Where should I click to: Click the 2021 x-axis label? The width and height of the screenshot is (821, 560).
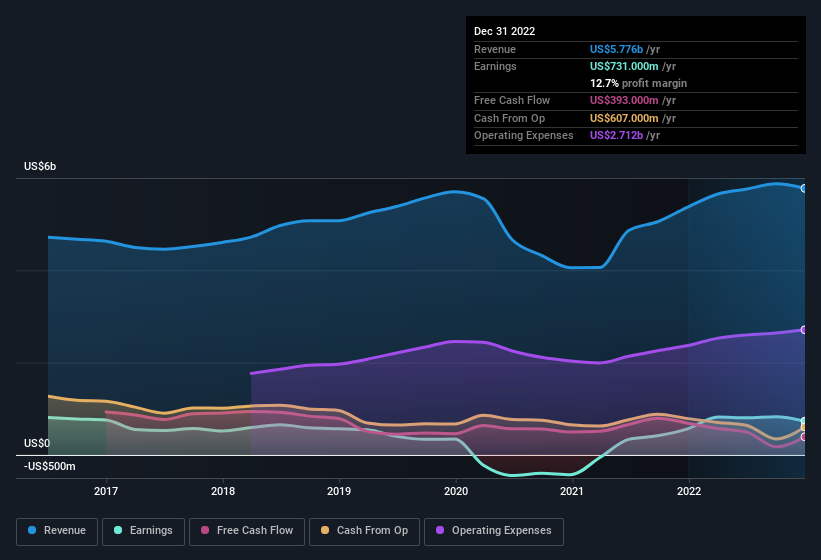[x=572, y=491]
